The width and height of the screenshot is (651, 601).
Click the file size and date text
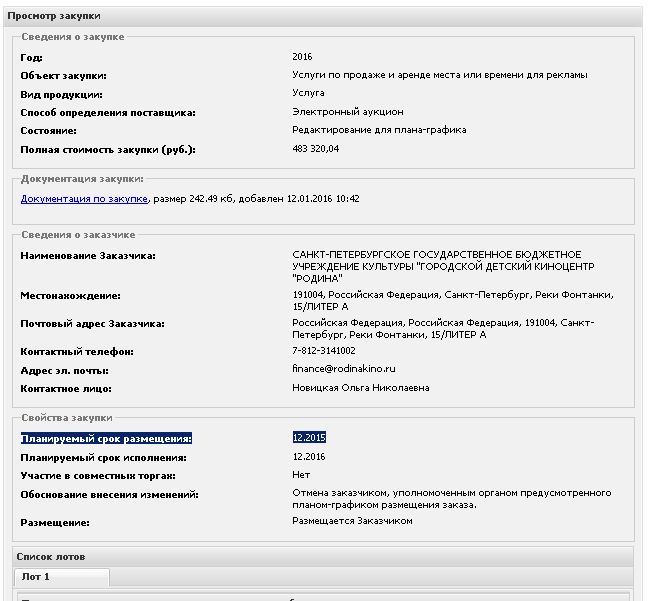tap(256, 199)
